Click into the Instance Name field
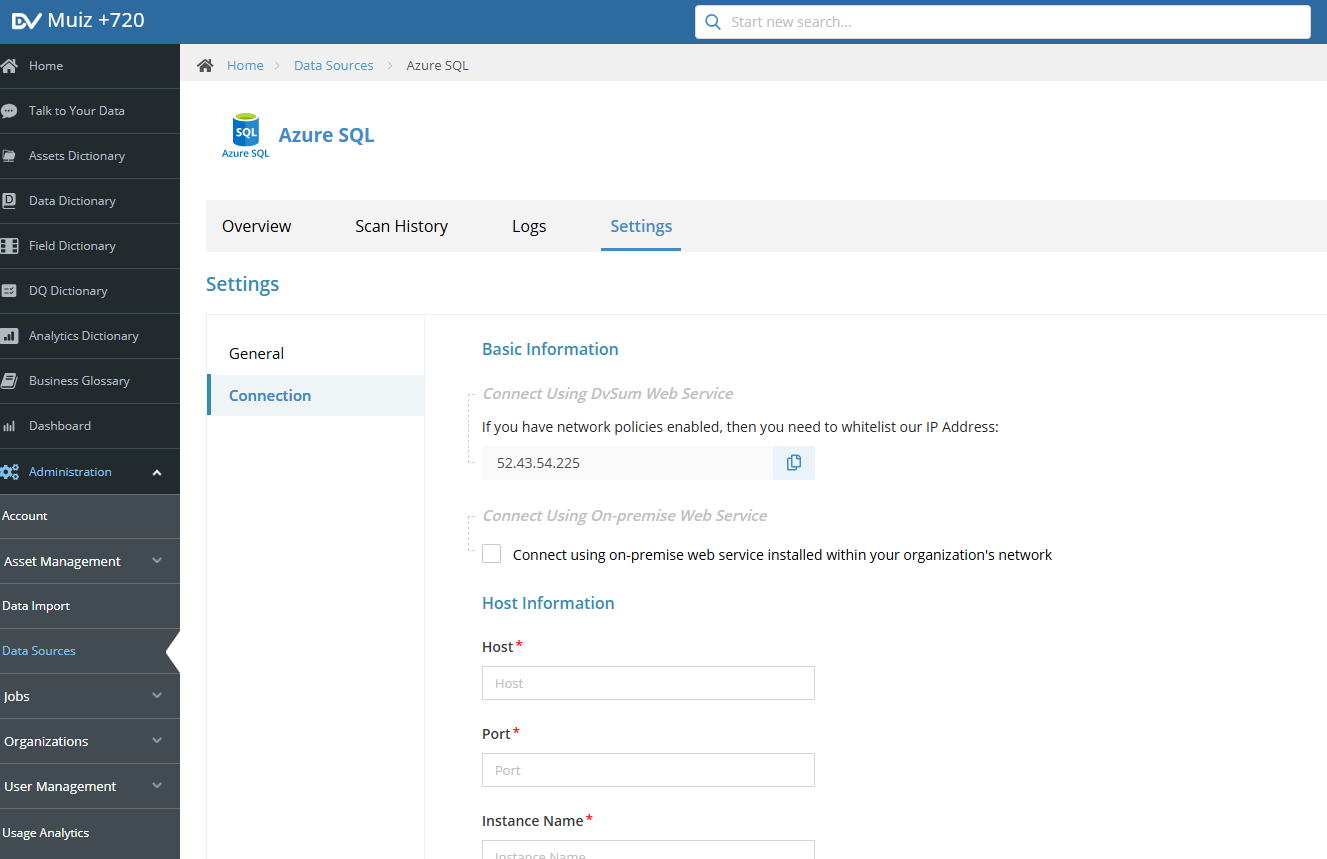Image resolution: width=1327 pixels, height=859 pixels. (648, 850)
